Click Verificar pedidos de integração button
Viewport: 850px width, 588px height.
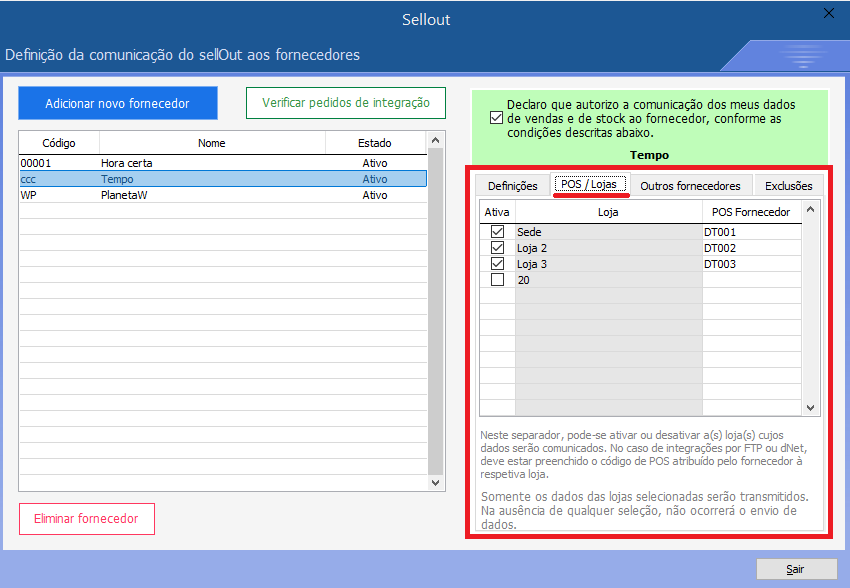point(346,103)
